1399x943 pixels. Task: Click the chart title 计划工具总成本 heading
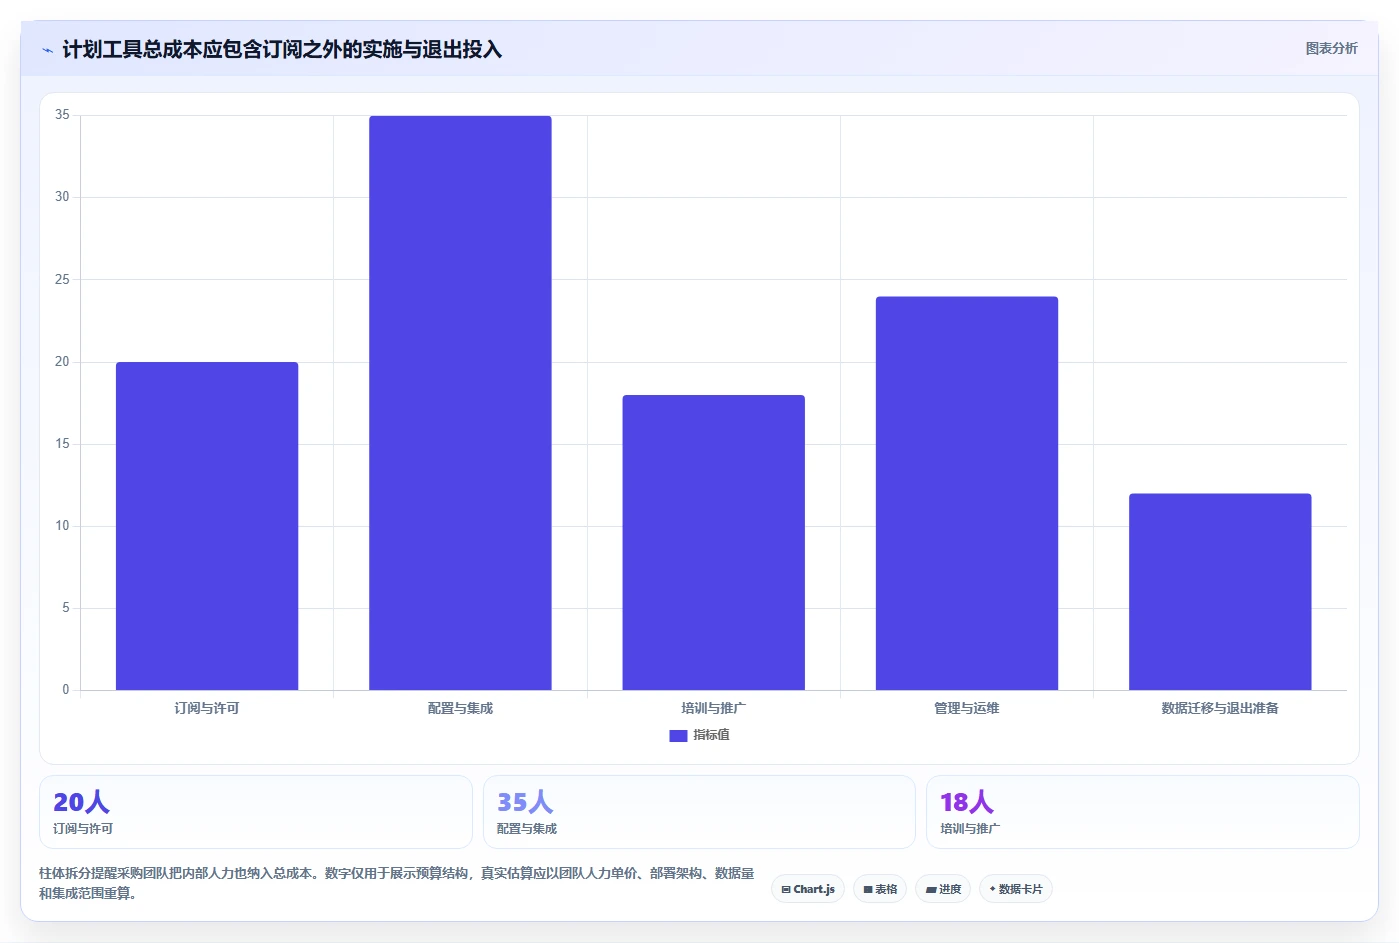[282, 49]
